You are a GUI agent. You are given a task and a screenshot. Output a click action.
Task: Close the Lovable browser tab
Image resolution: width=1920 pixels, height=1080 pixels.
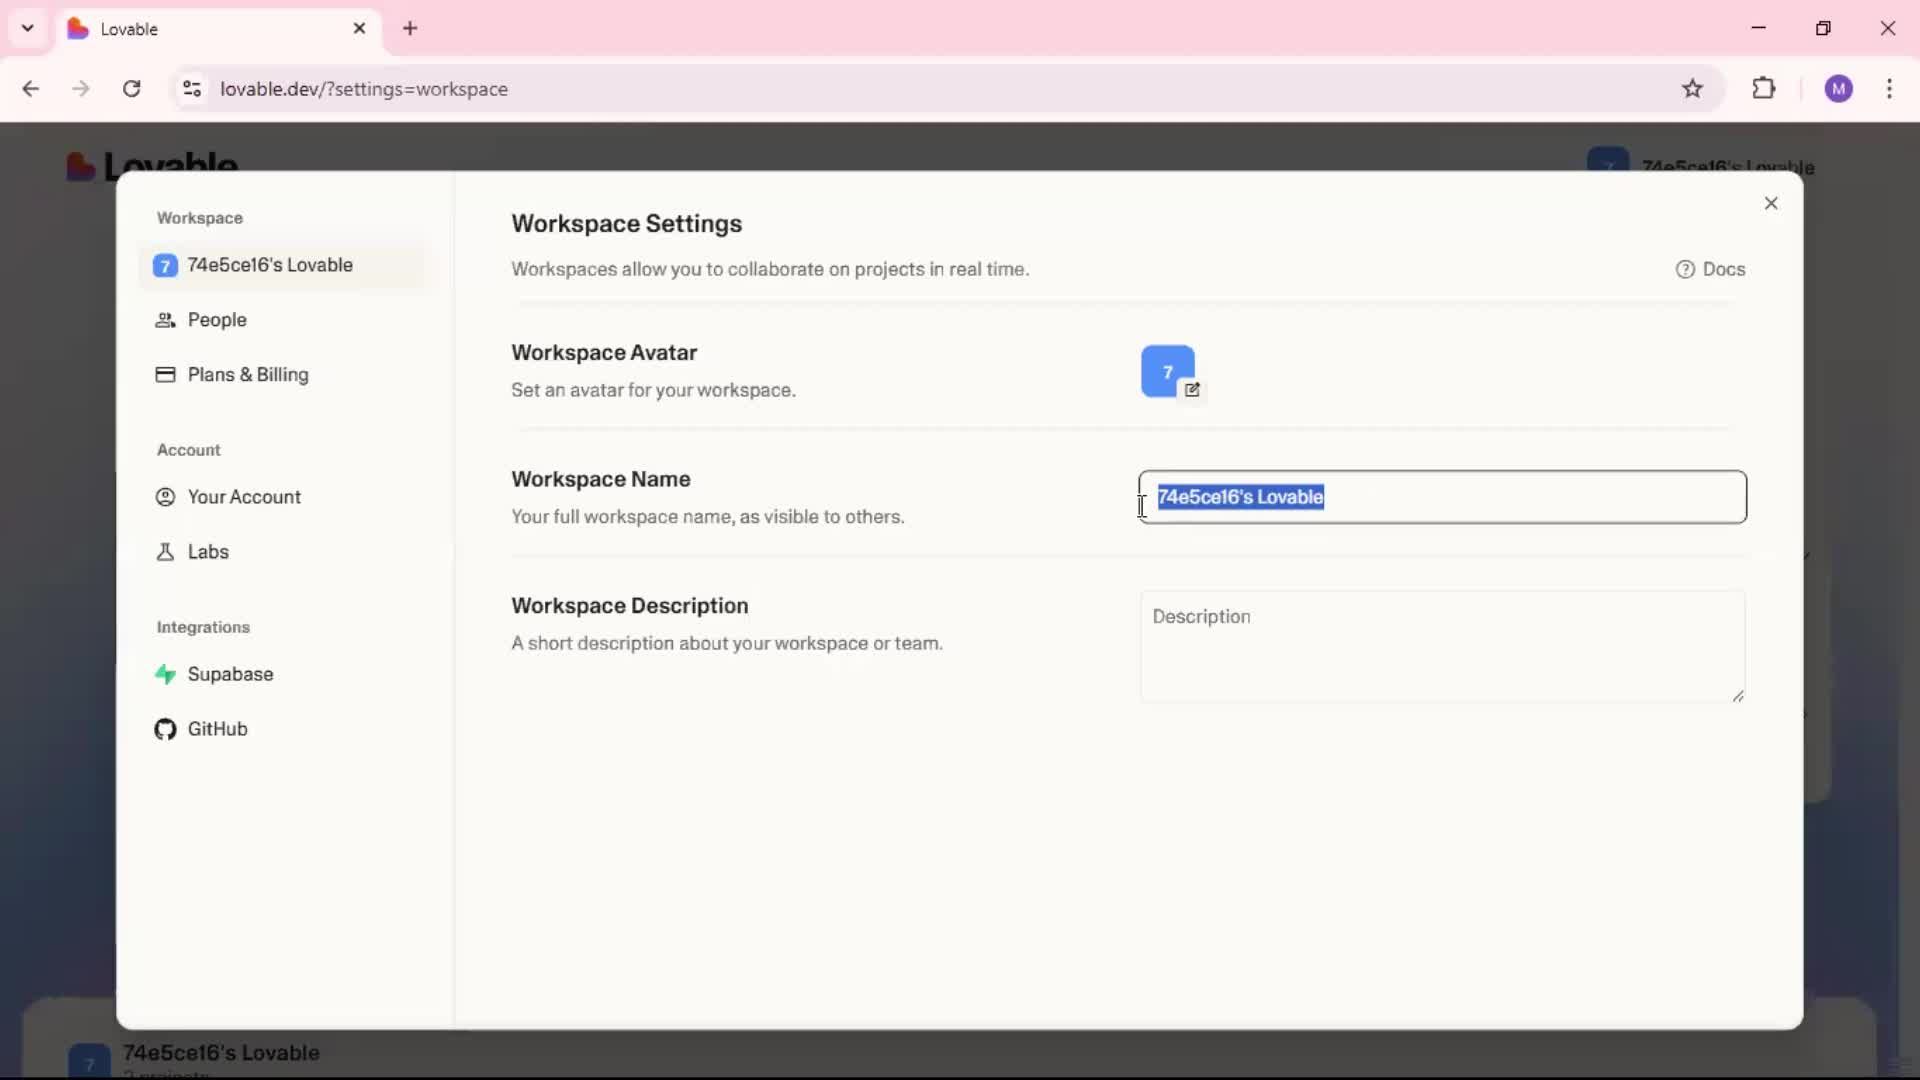359,28
